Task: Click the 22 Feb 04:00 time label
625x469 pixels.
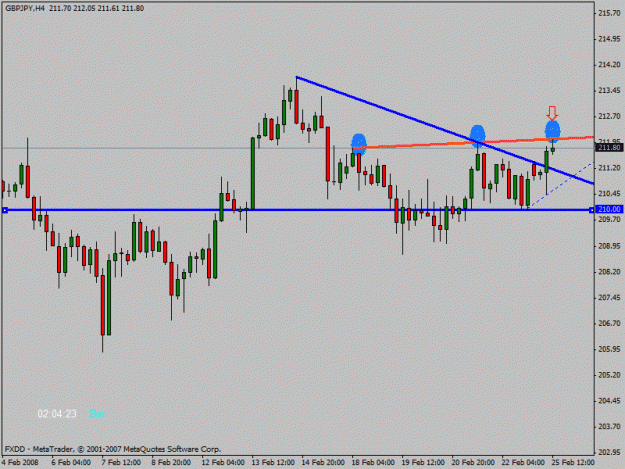Action: [x=523, y=463]
